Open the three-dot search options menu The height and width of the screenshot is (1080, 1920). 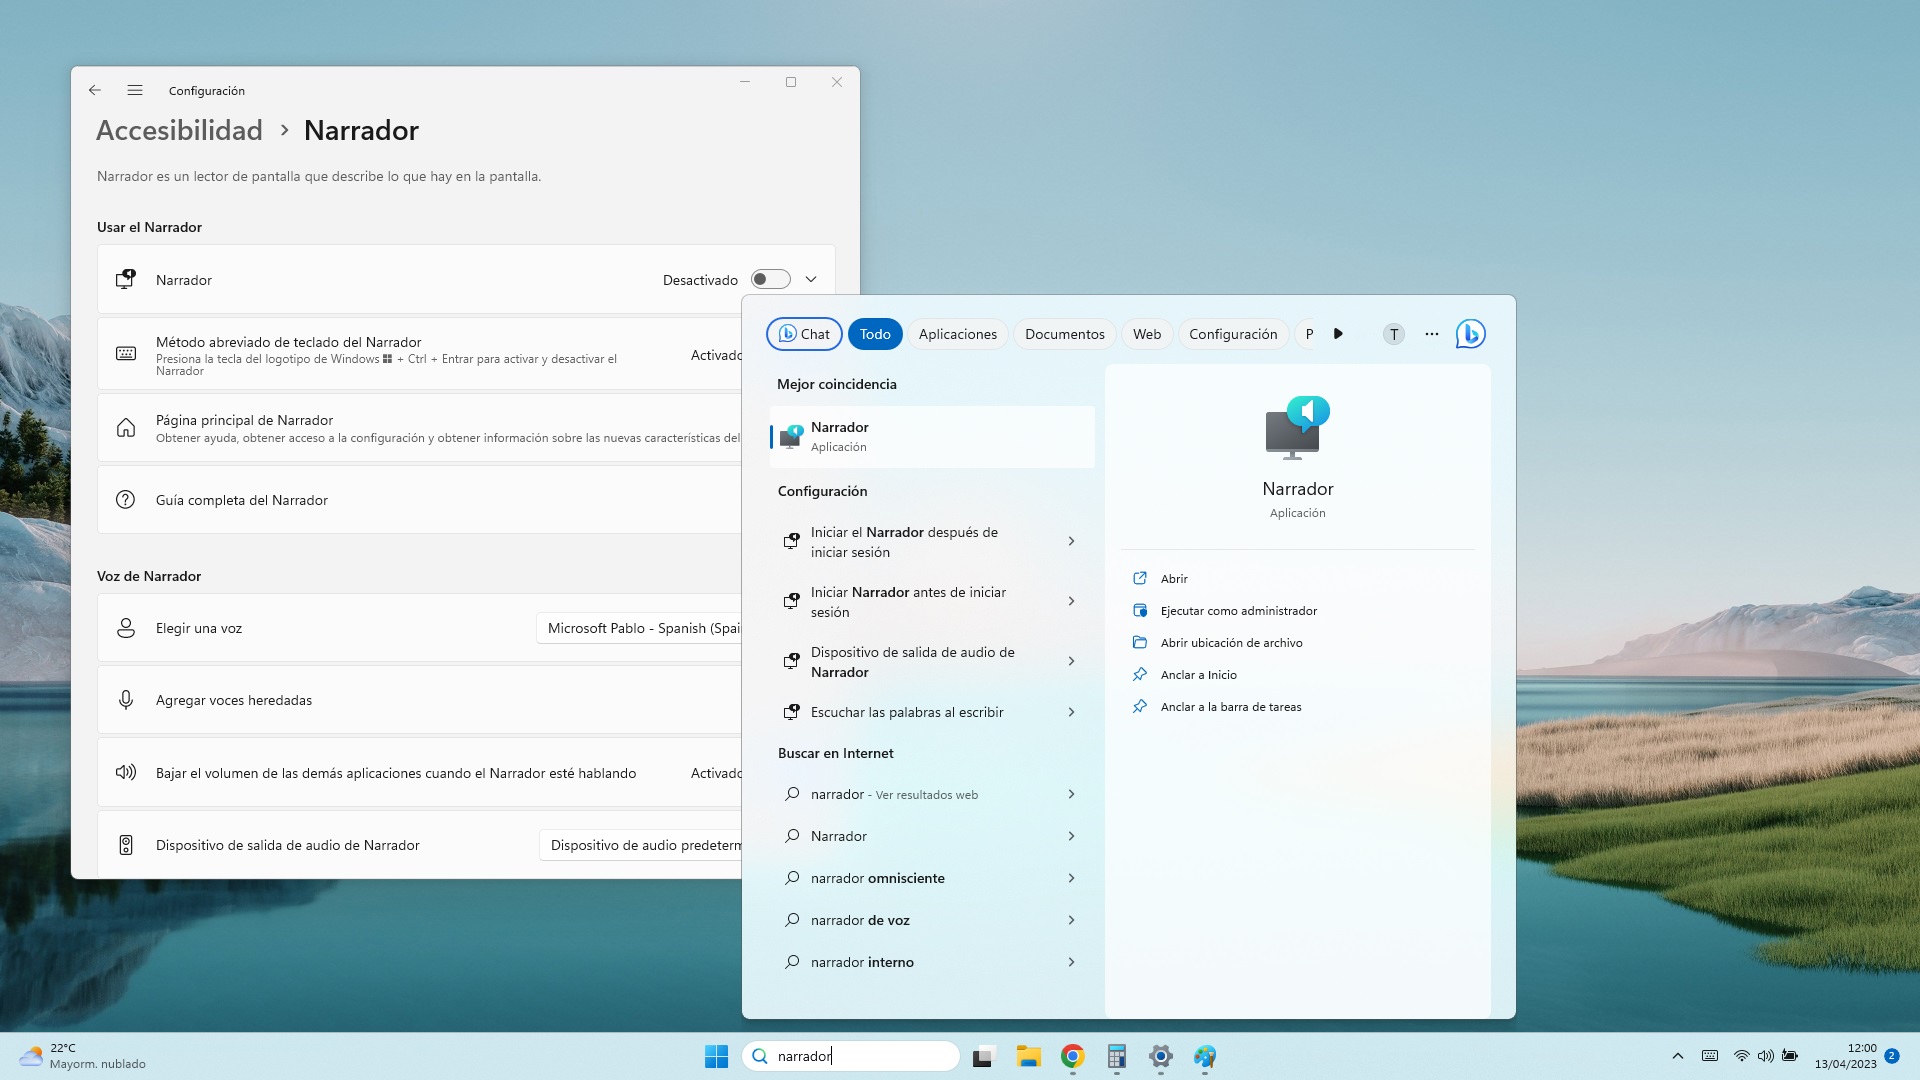coord(1432,334)
